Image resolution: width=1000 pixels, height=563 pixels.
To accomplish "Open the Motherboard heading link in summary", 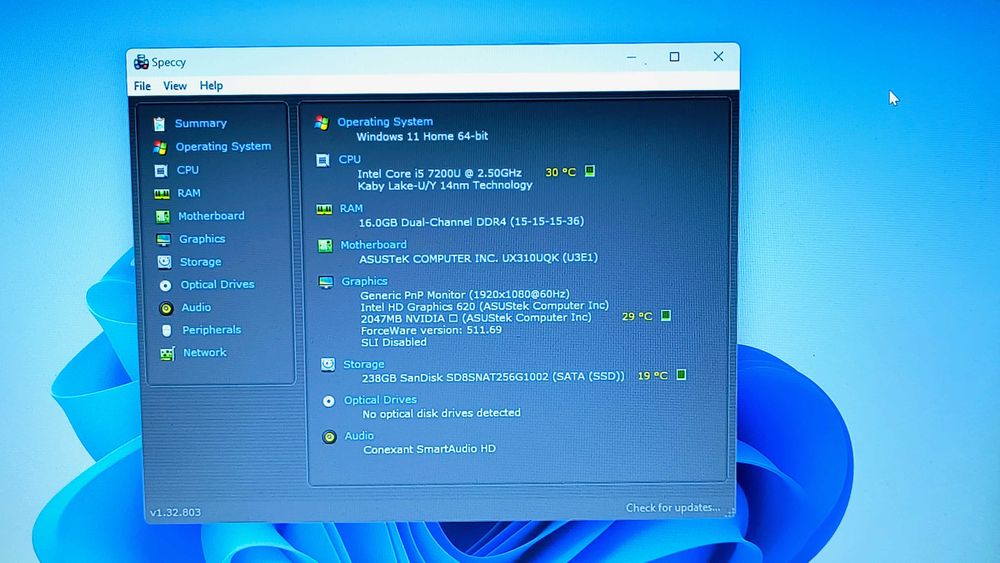I will 373,244.
